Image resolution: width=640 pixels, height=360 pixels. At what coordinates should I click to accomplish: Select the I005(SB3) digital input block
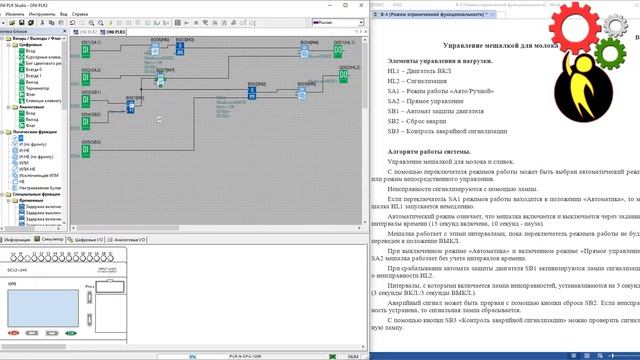point(86,150)
